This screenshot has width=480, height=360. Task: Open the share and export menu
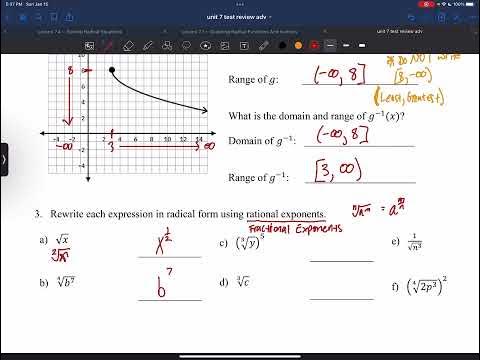(69, 17)
